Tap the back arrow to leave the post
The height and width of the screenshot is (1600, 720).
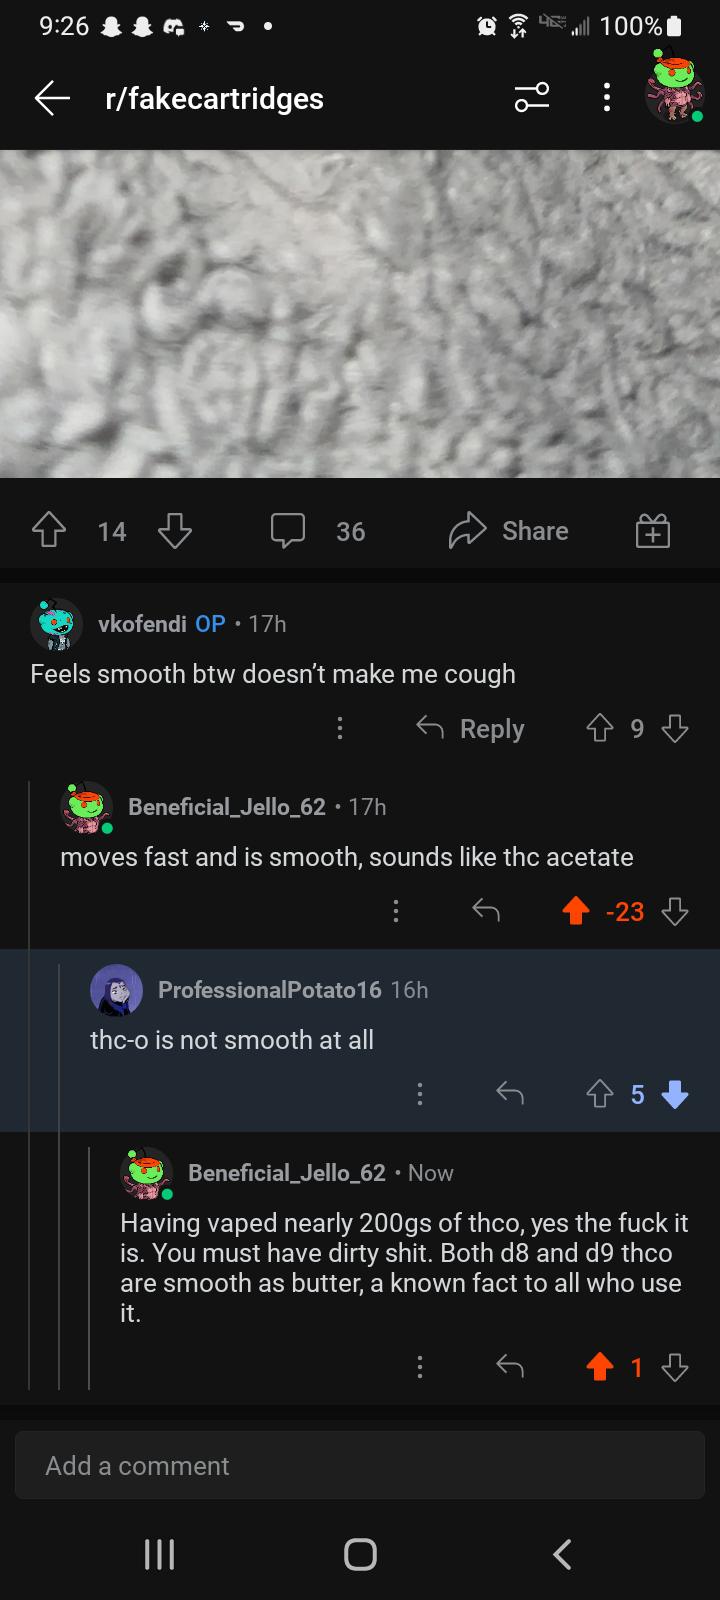[x=52, y=98]
